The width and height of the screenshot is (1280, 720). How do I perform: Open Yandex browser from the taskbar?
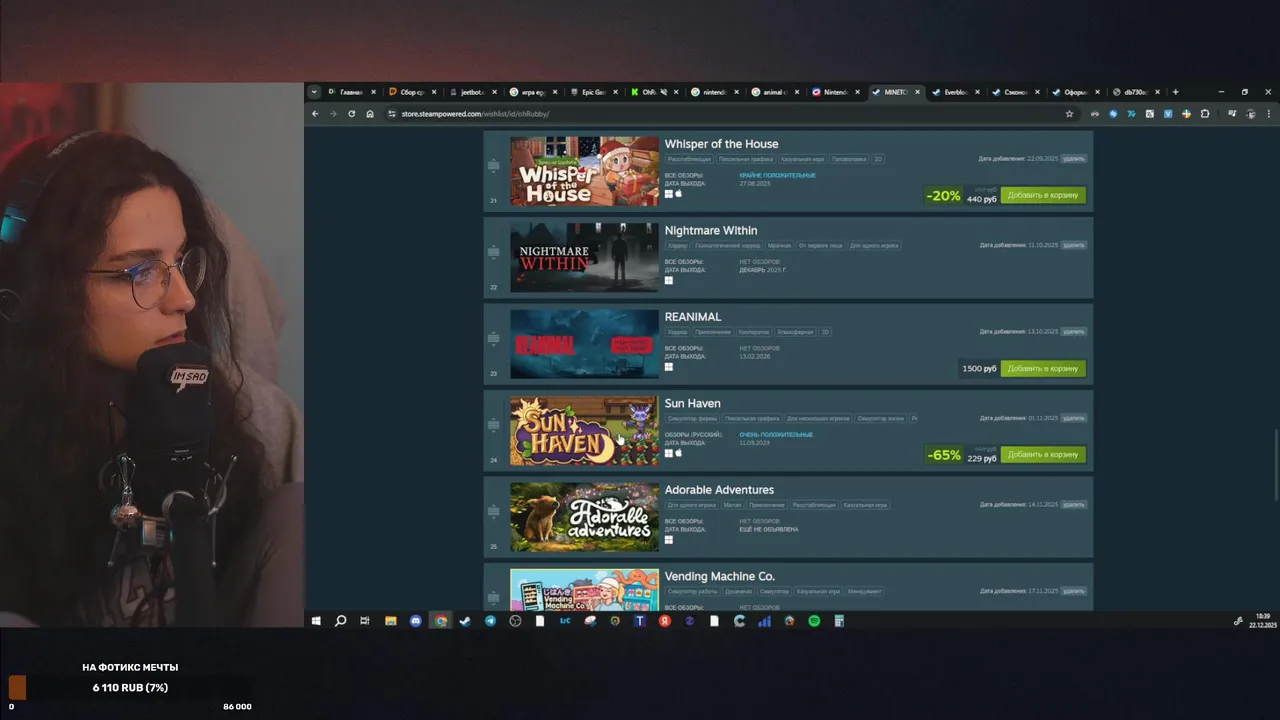coord(664,621)
